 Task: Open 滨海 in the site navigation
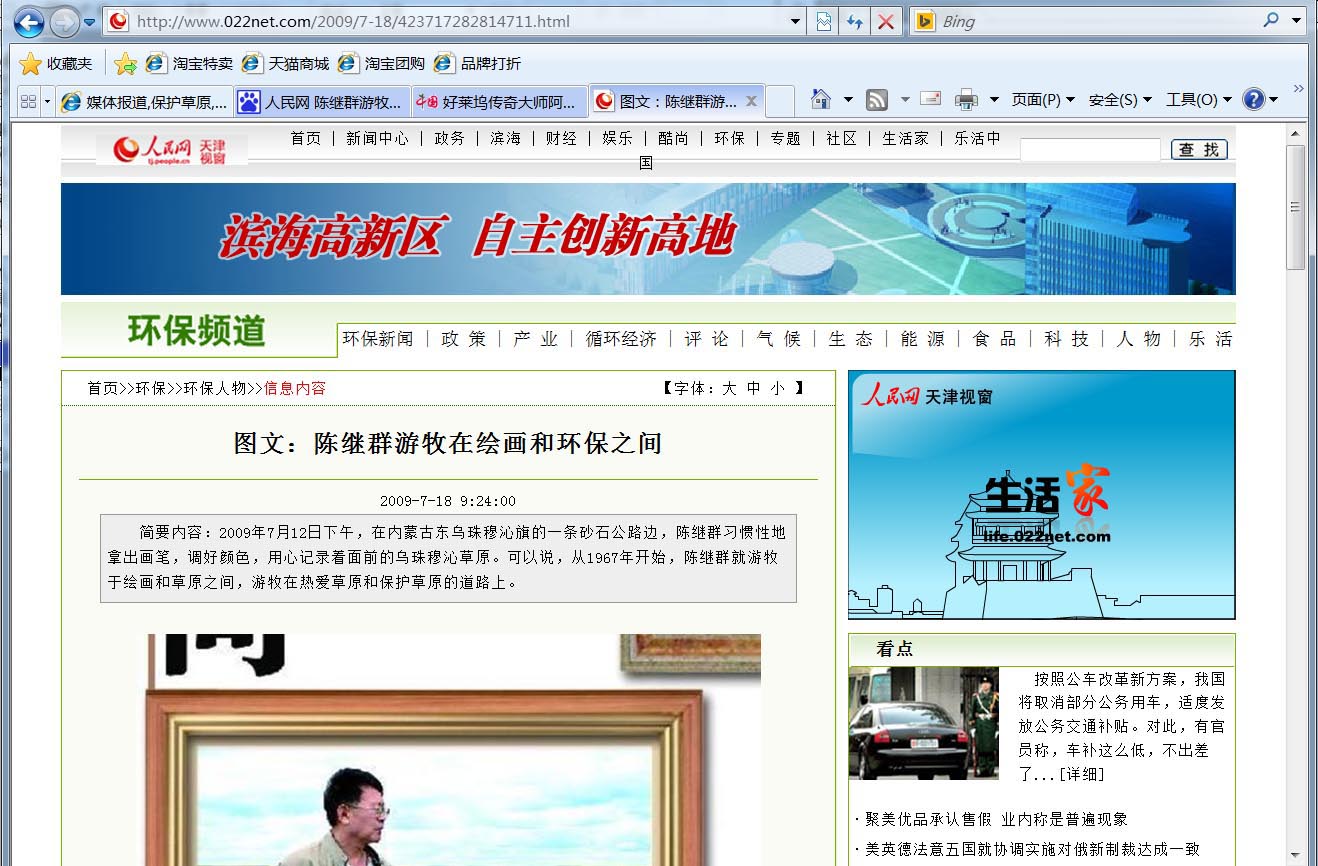pyautogui.click(x=505, y=139)
